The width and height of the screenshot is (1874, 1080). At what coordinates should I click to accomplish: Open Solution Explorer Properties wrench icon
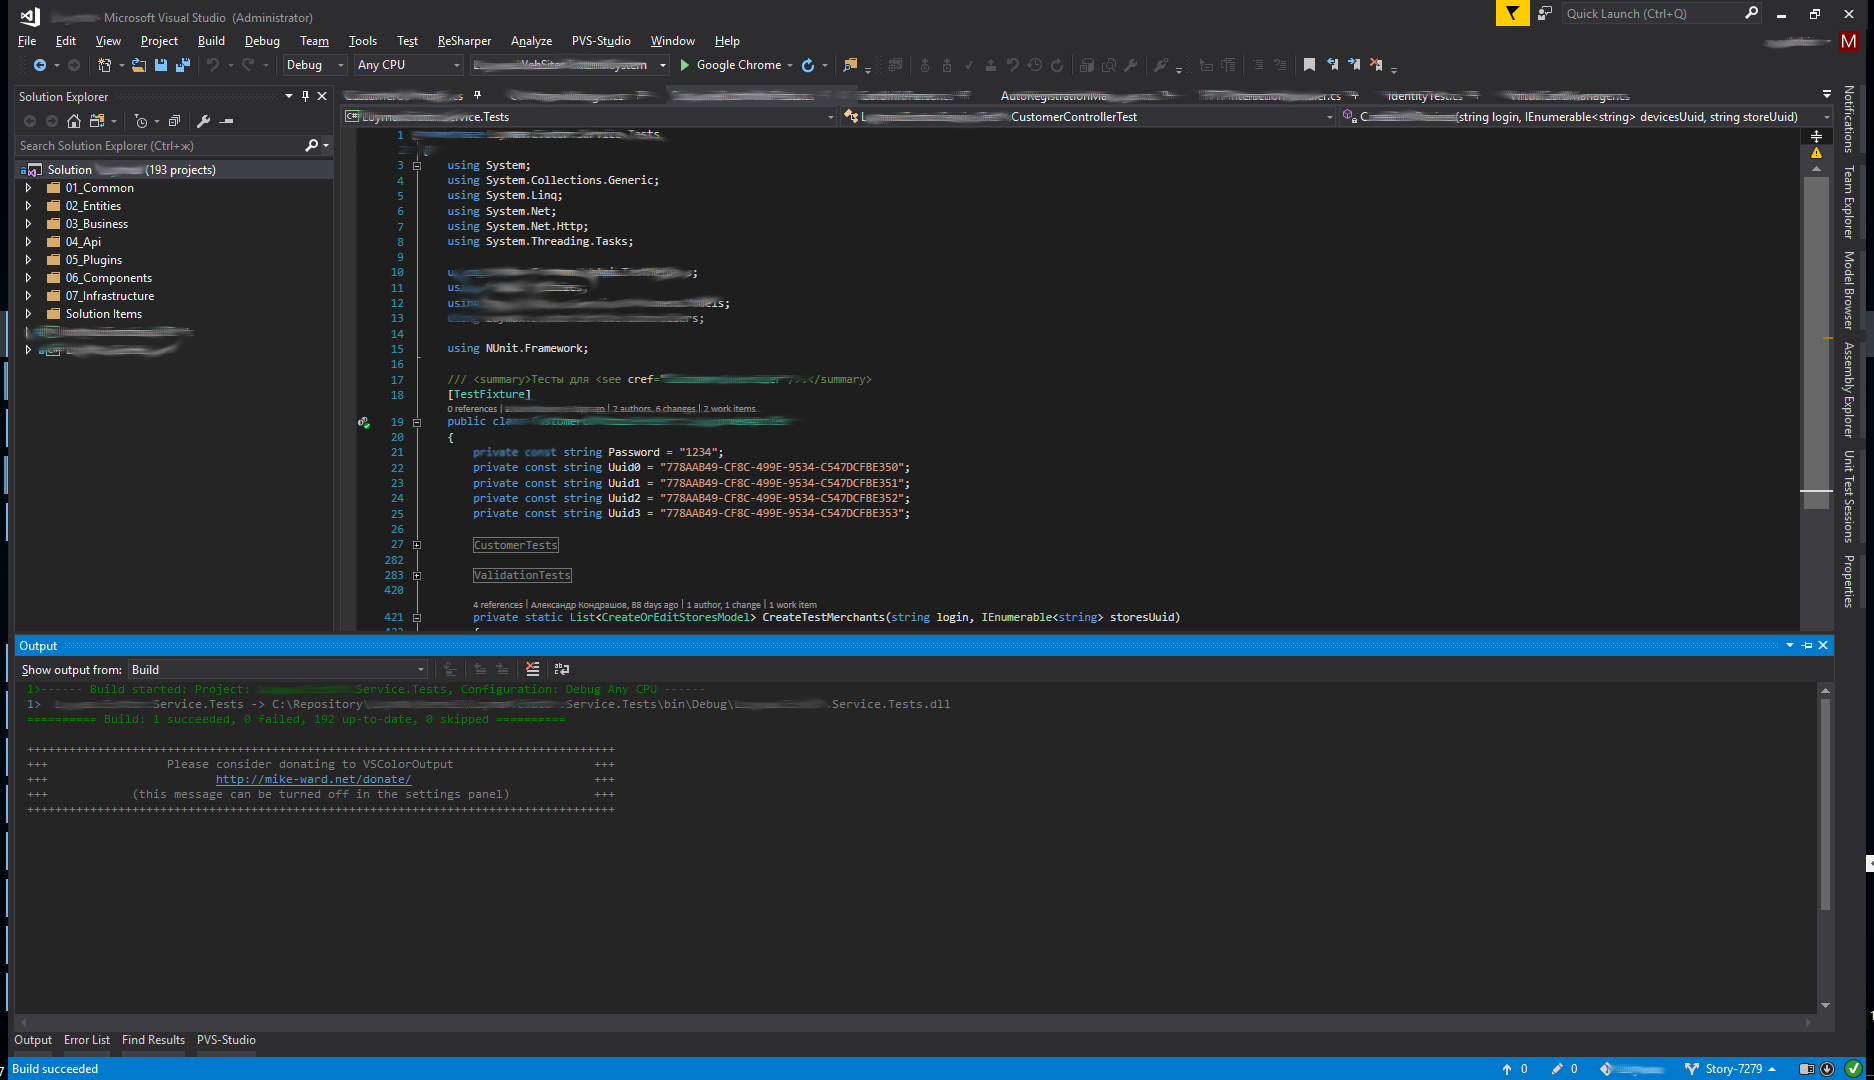click(204, 121)
